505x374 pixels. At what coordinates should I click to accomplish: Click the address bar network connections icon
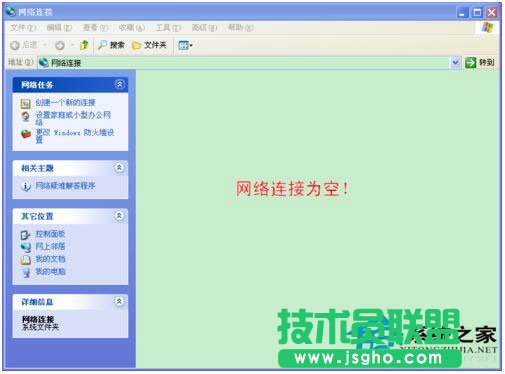[44, 62]
